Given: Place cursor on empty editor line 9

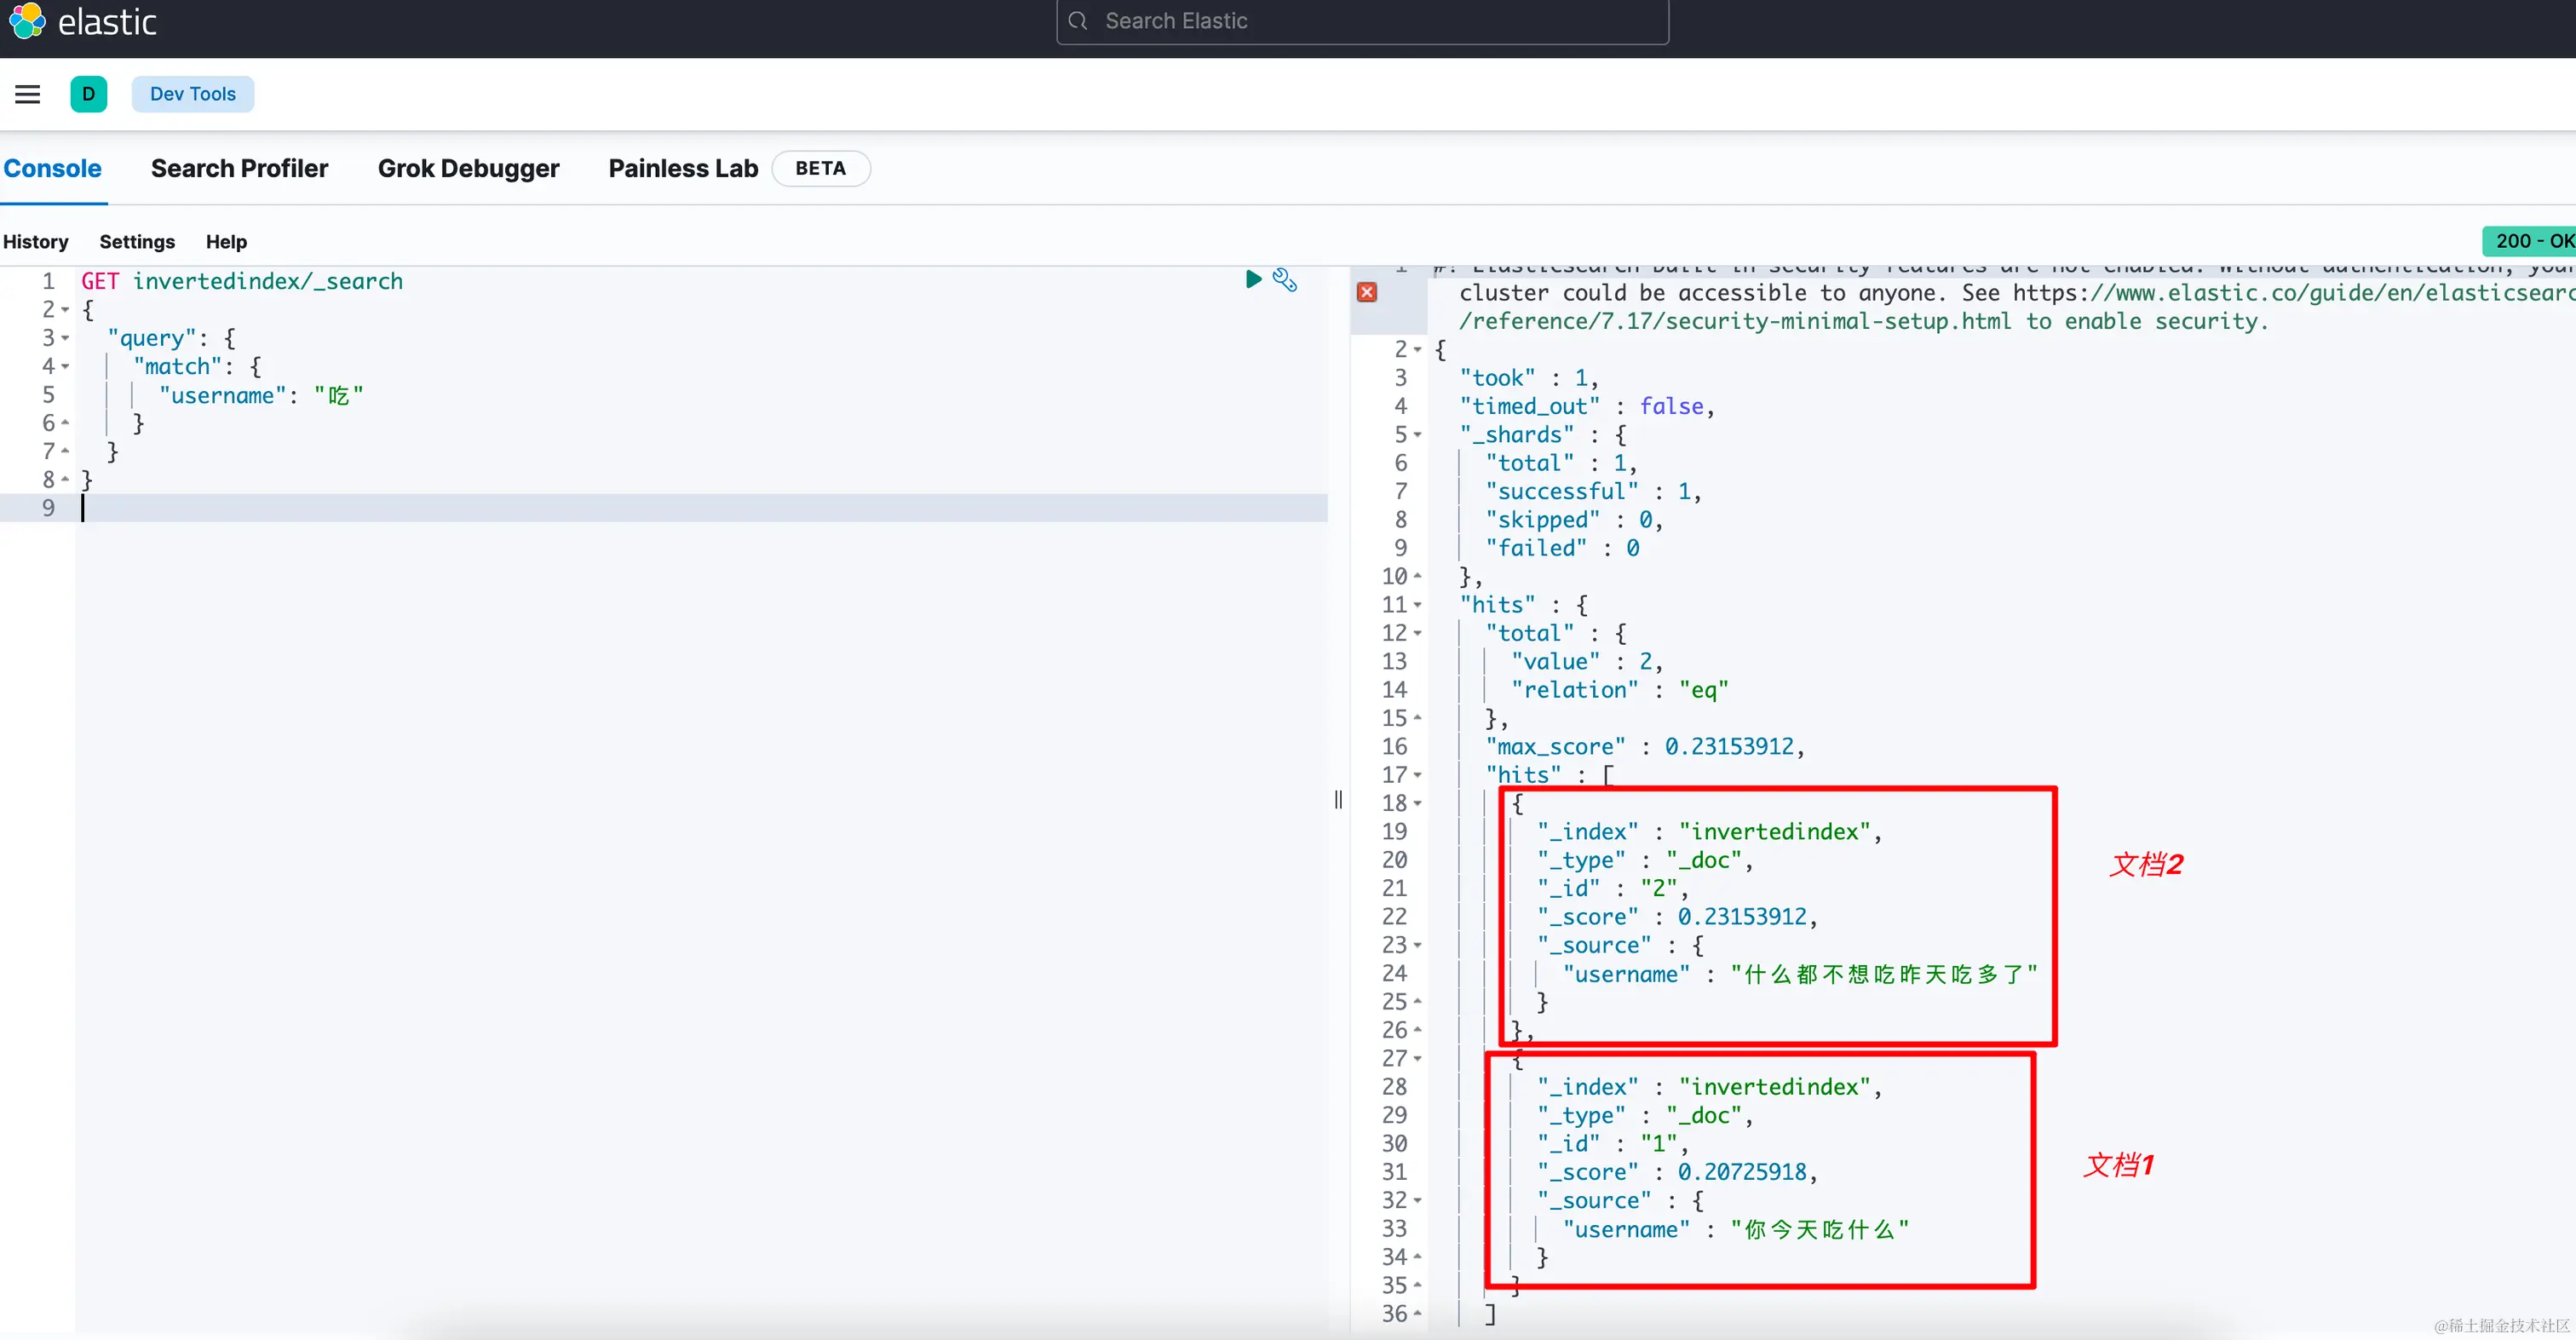Looking at the screenshot, I should click(x=701, y=507).
